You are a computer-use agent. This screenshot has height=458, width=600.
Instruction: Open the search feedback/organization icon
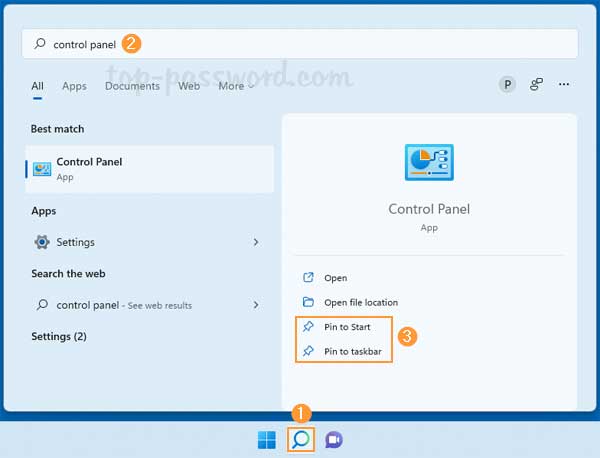(536, 84)
